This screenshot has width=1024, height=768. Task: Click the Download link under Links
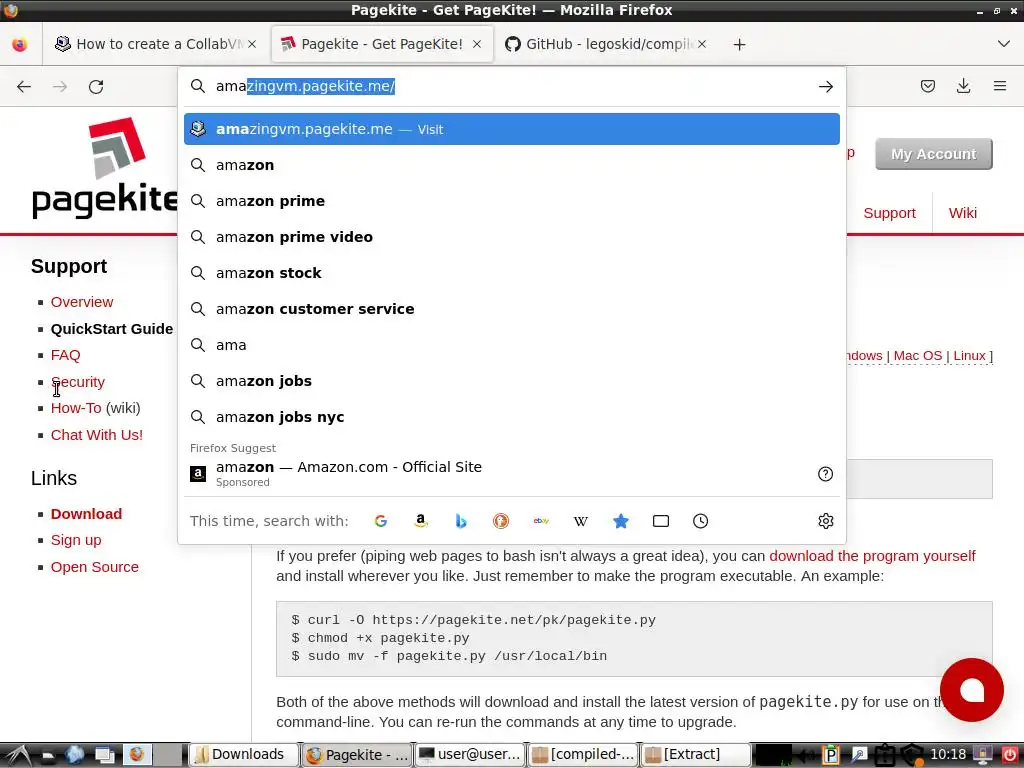pos(86,513)
